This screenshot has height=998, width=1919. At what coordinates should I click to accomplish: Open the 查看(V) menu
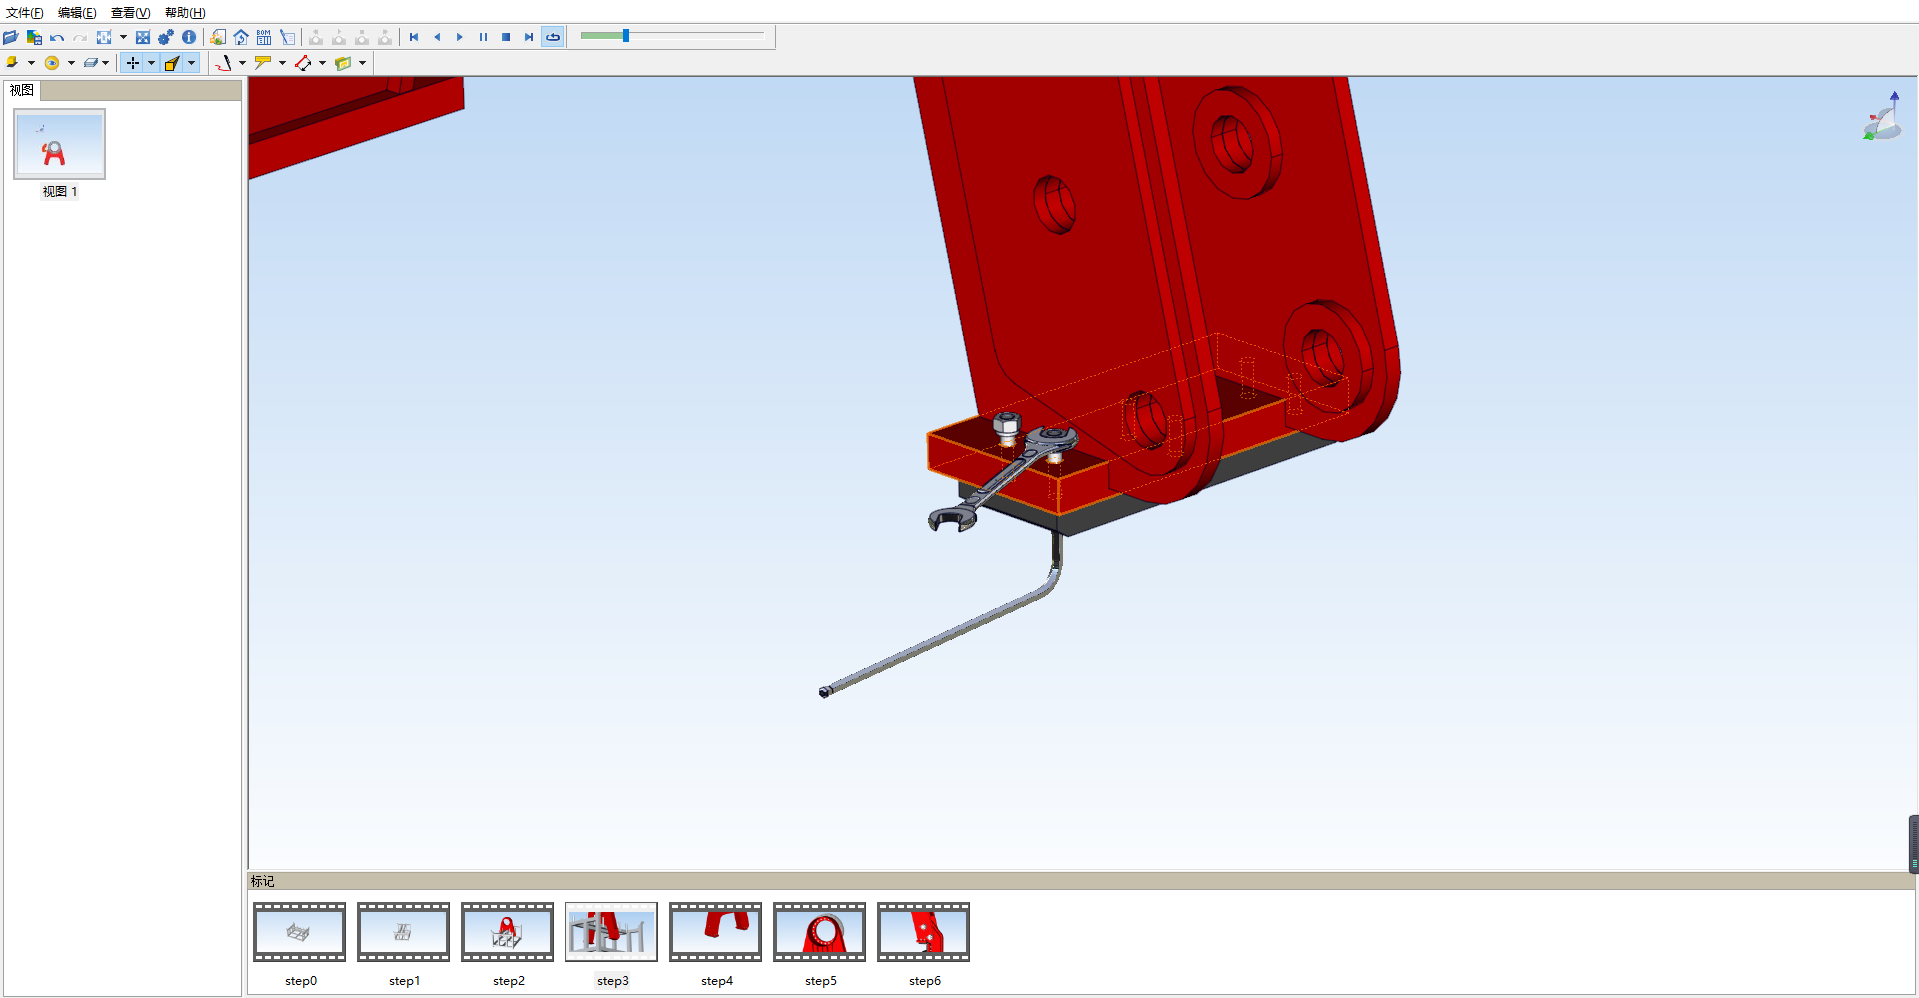(x=130, y=13)
